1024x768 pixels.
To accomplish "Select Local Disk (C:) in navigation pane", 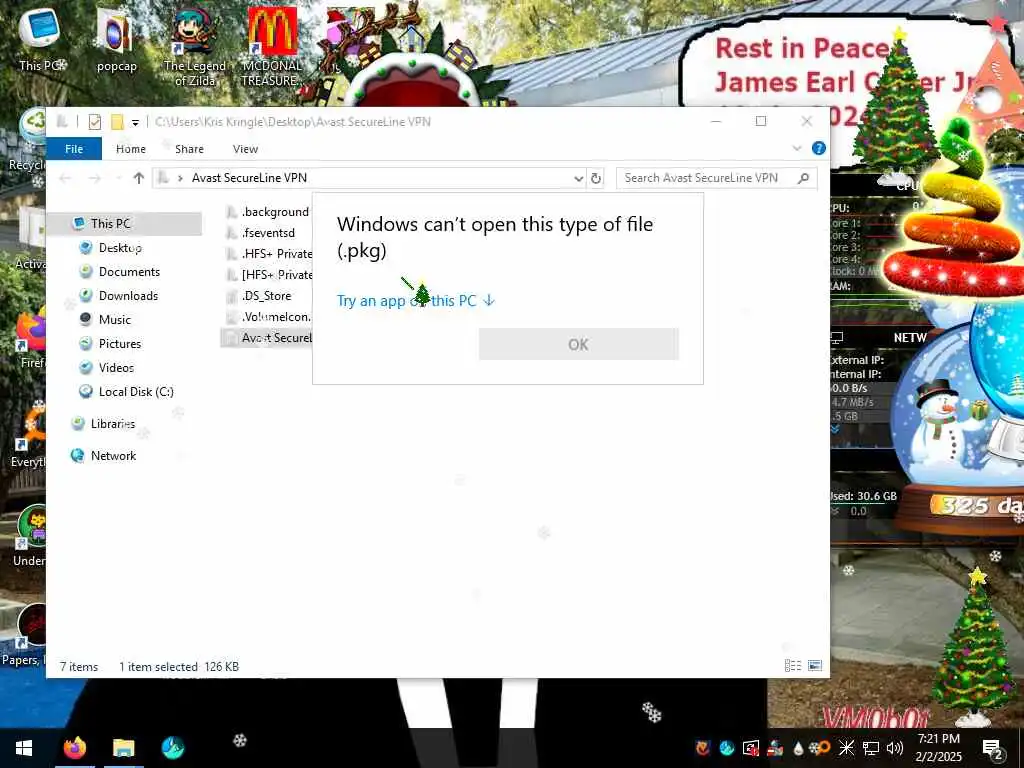I will tap(136, 392).
